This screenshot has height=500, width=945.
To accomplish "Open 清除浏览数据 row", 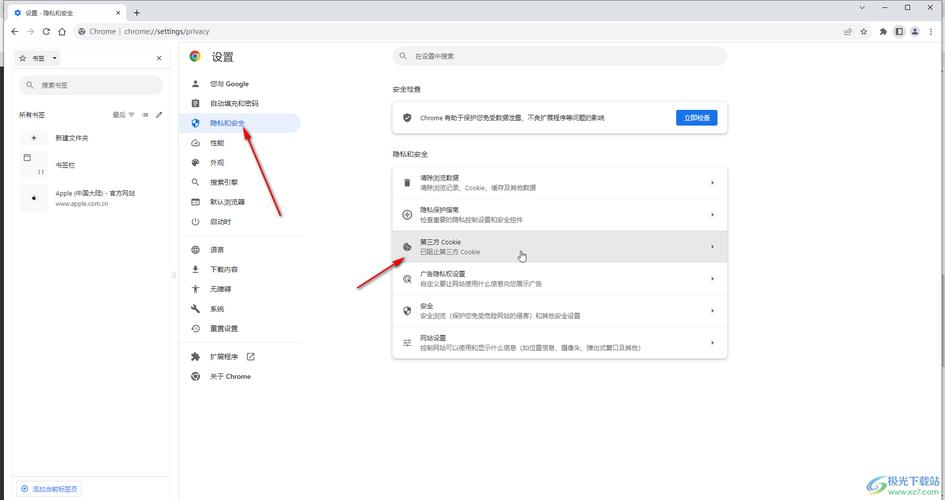I will 559,183.
